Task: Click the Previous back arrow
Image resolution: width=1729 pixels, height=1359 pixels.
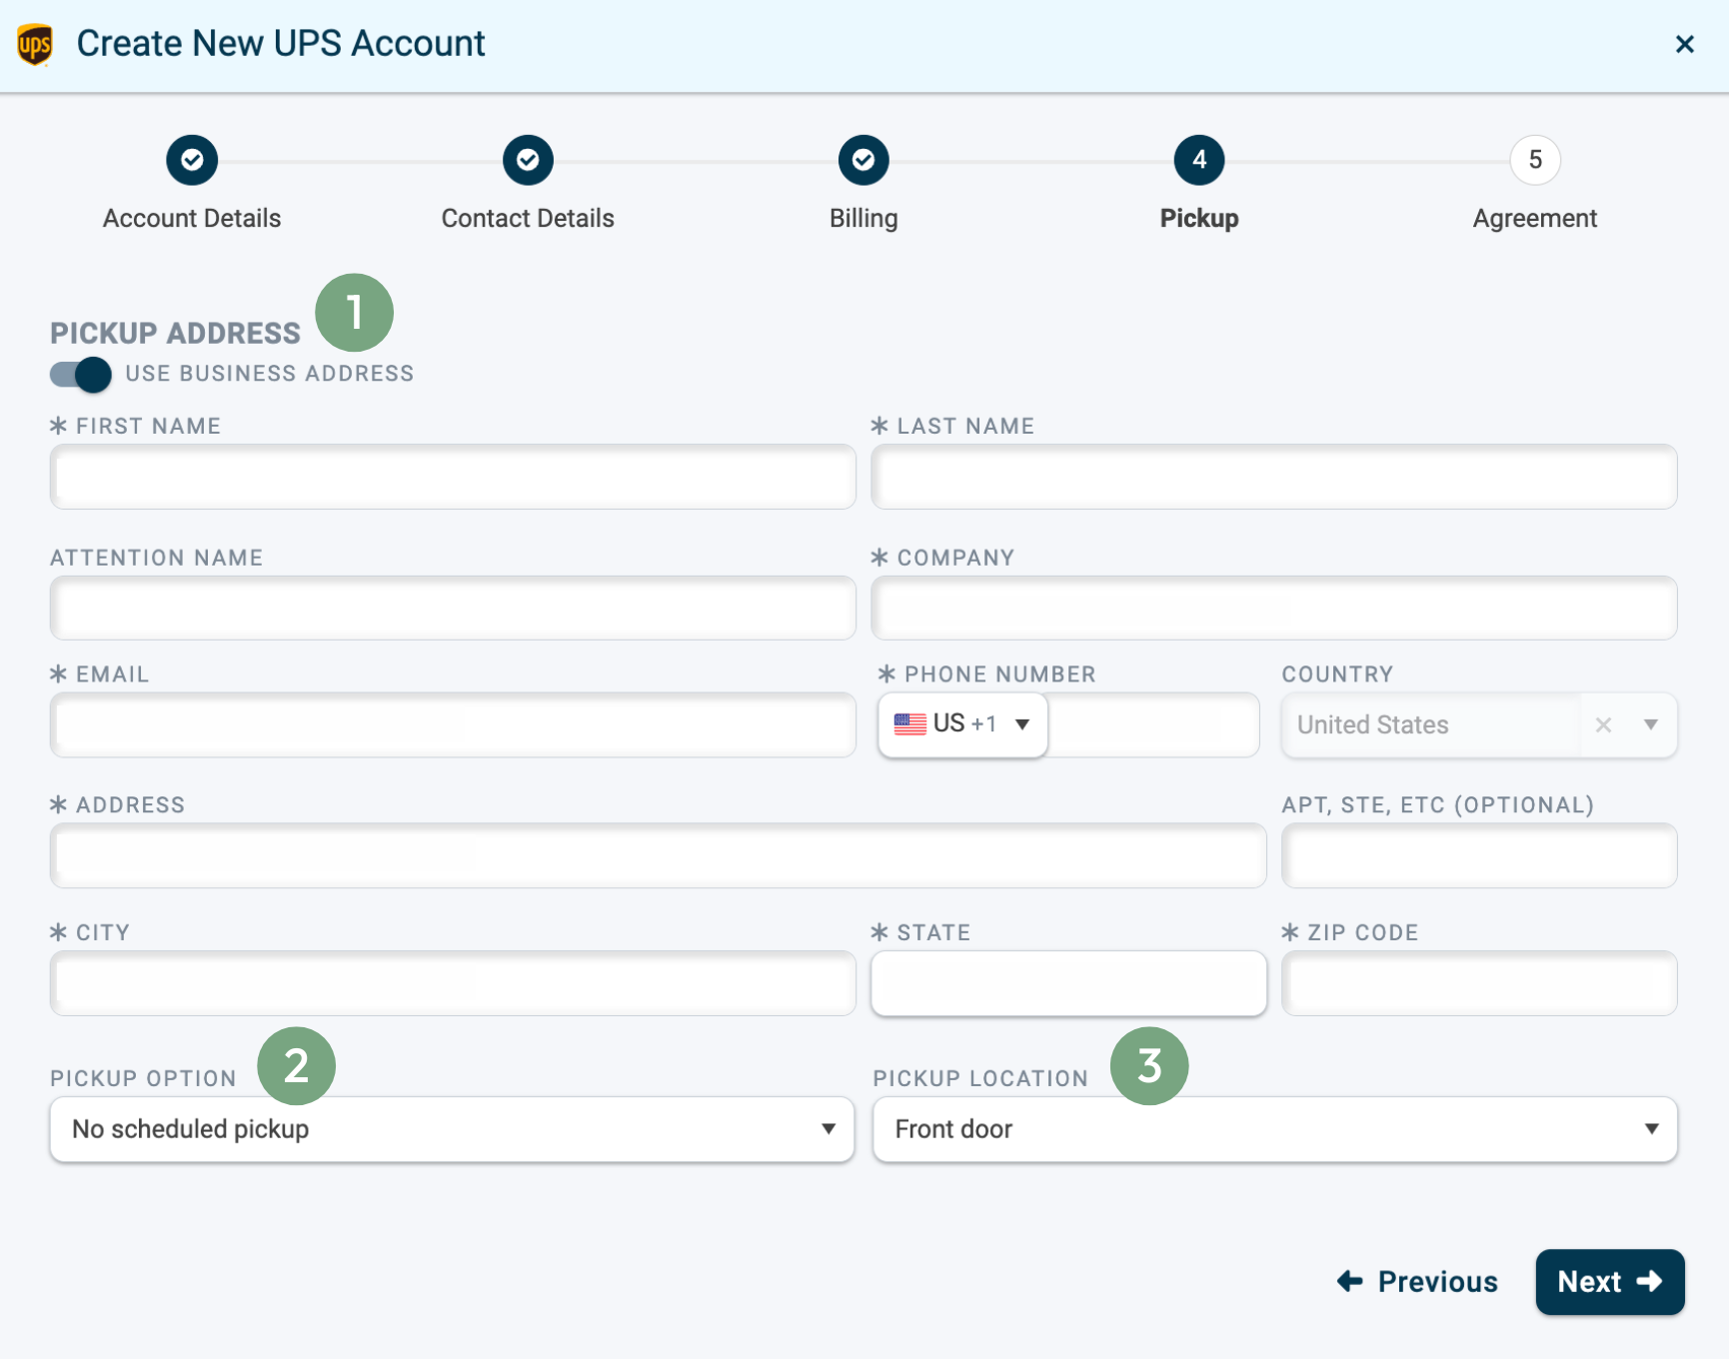Action: click(1350, 1281)
